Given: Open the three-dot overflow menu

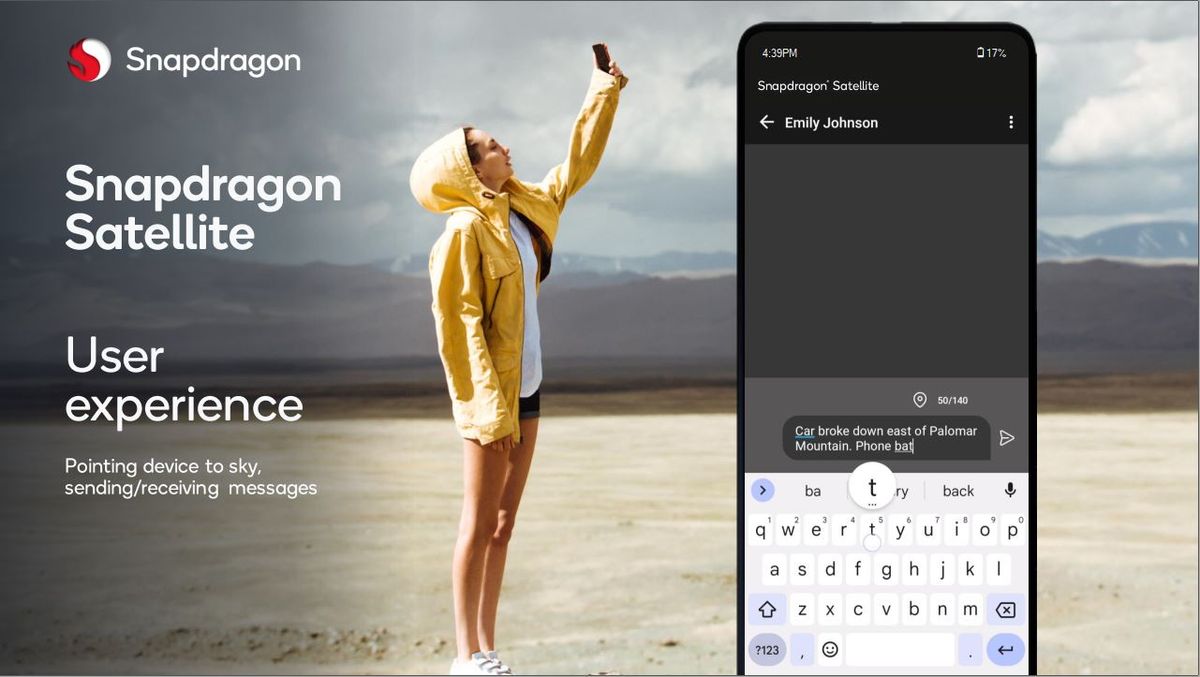Looking at the screenshot, I should pyautogui.click(x=1010, y=122).
